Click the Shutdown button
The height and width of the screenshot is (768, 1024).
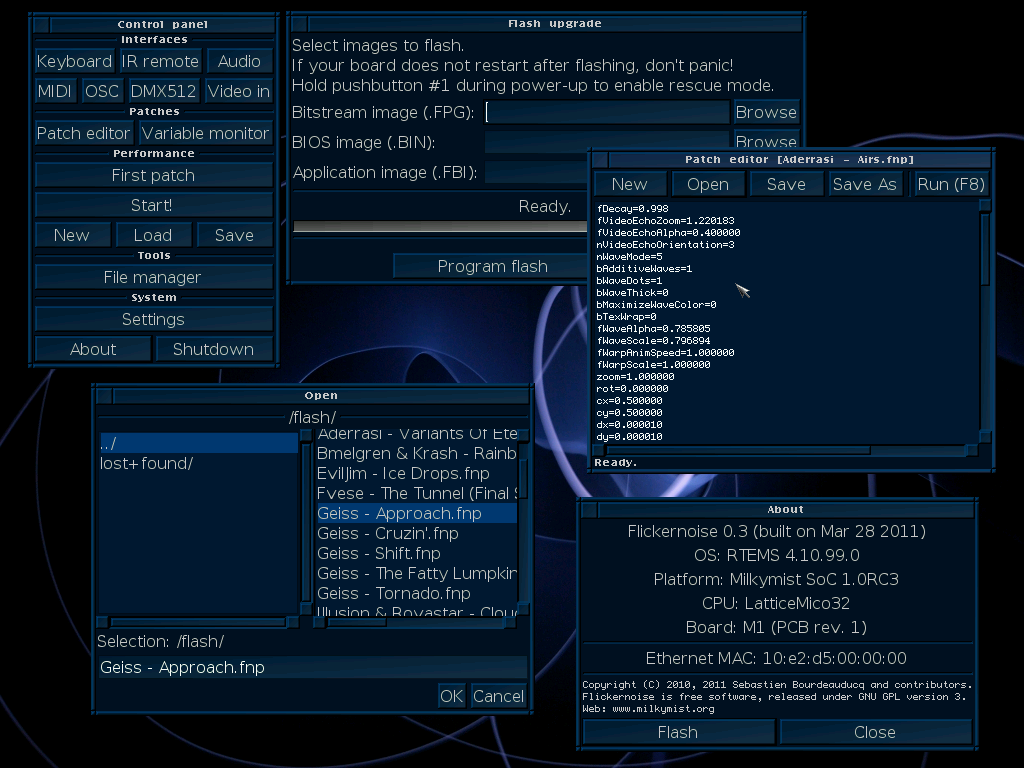click(213, 349)
